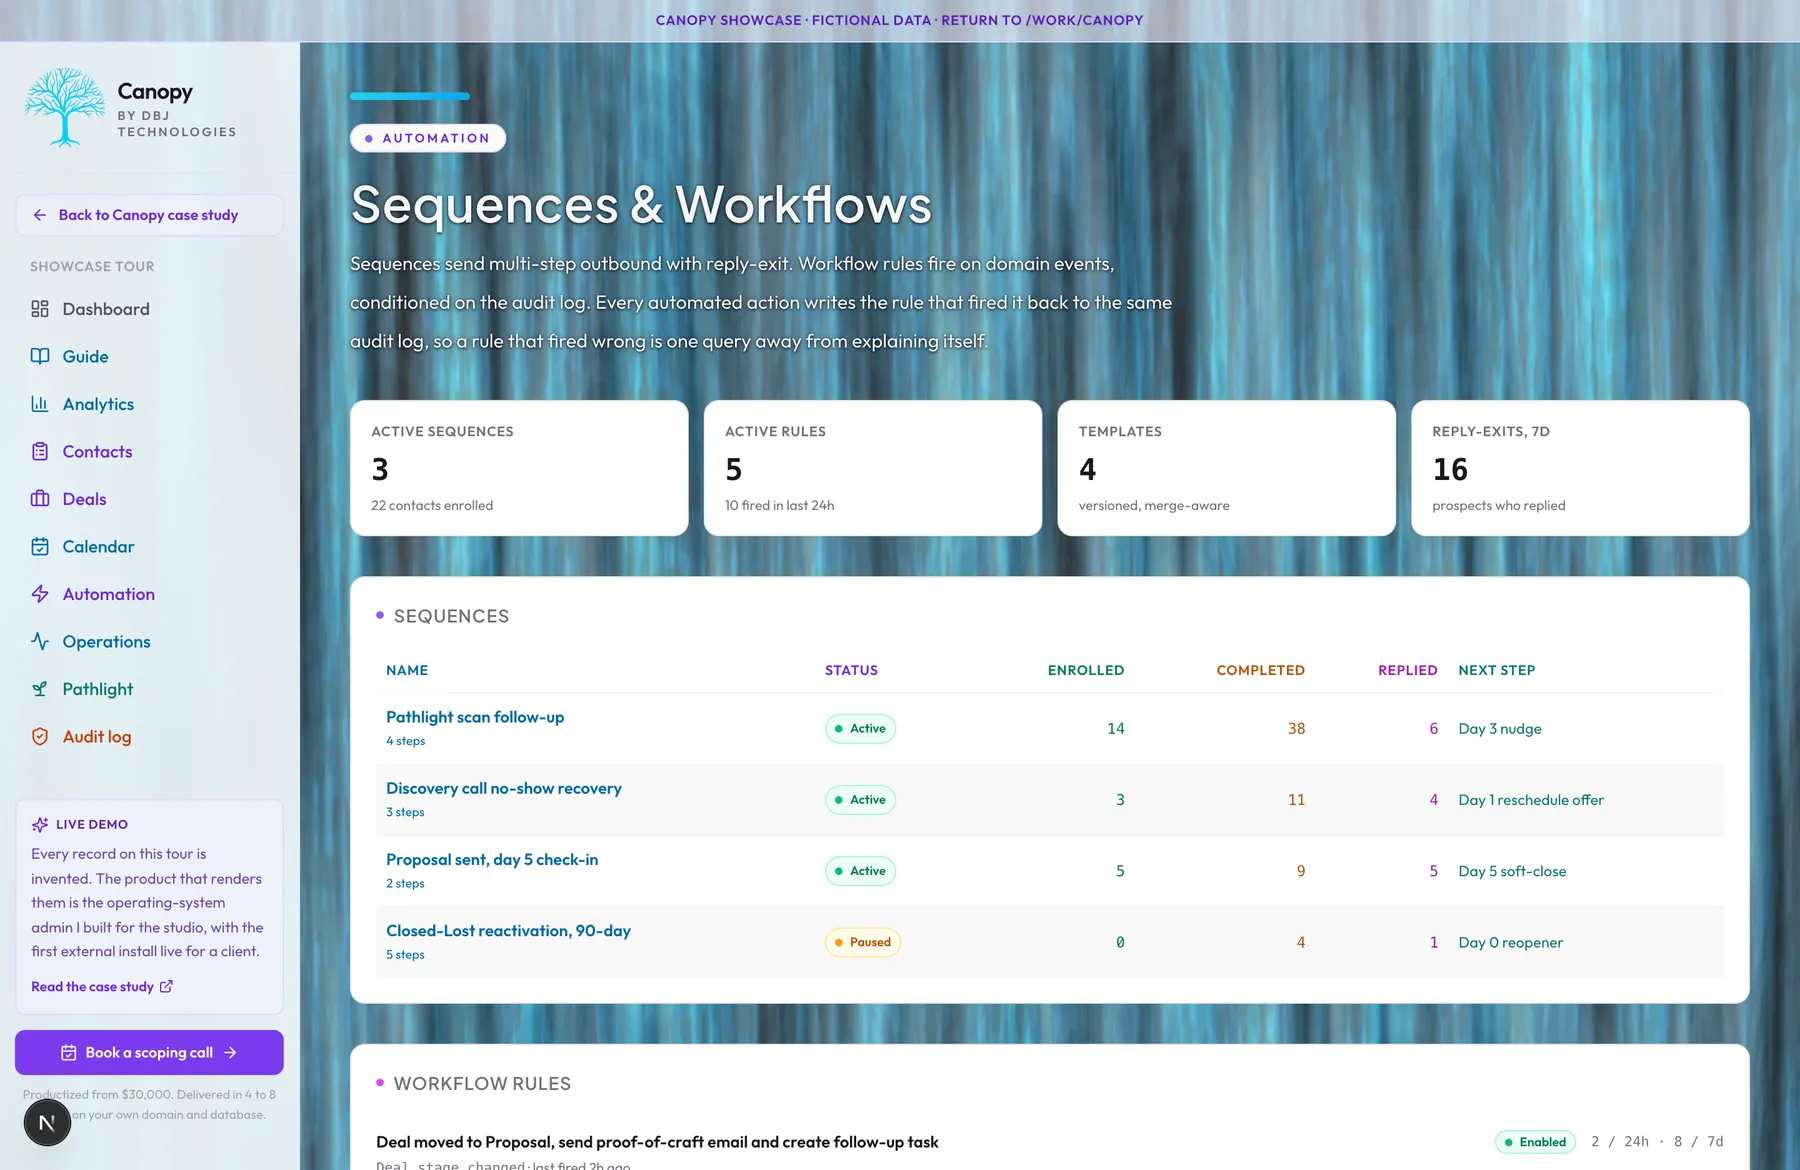Click Book a scoping call button
The width and height of the screenshot is (1800, 1170).
click(149, 1053)
